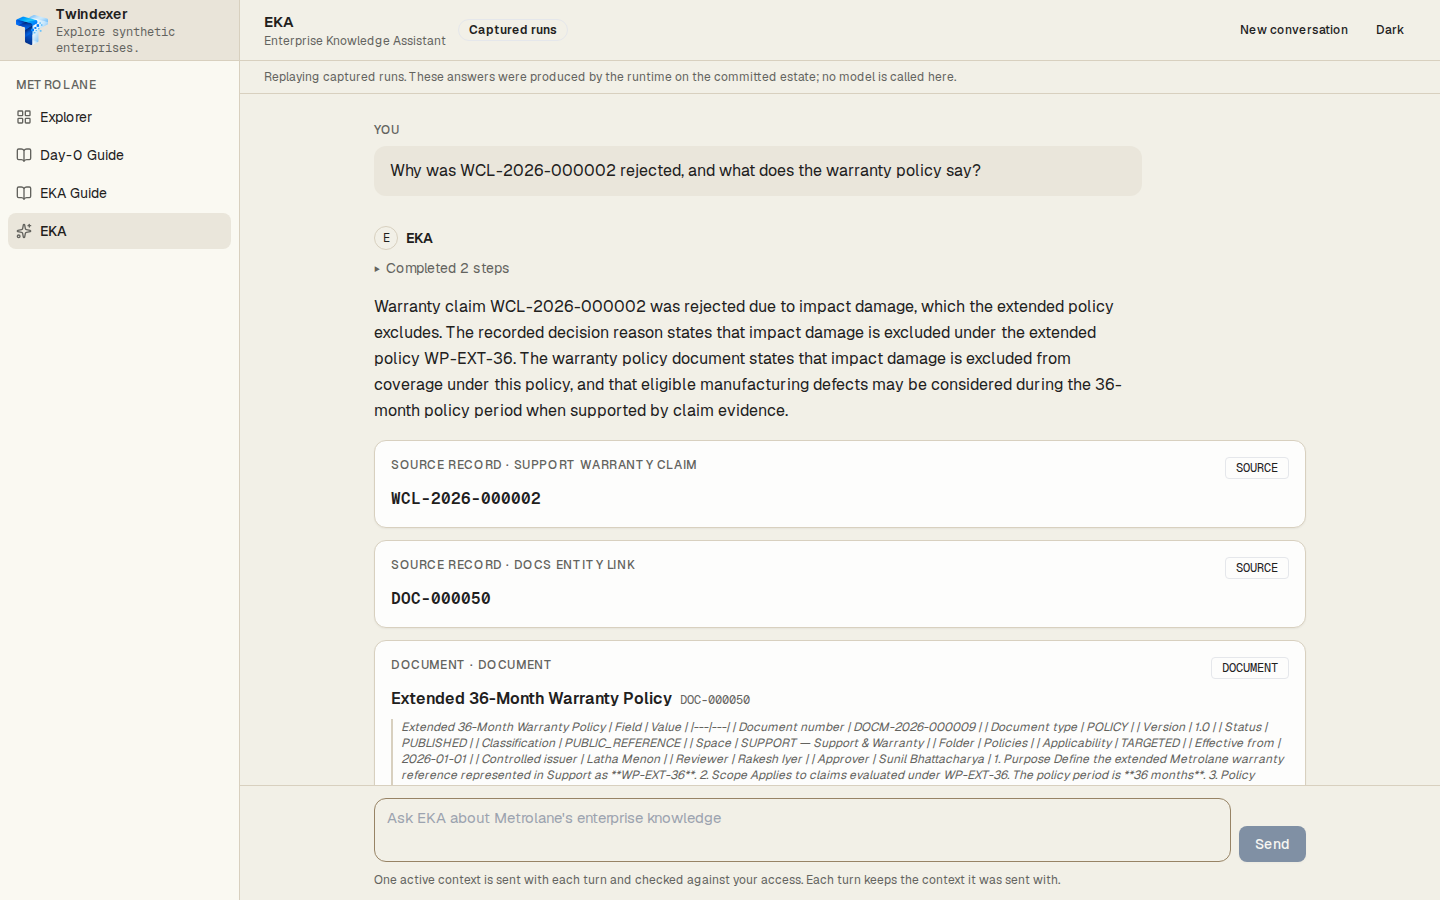This screenshot has height=900, width=1440.
Task: Click the SOURCE tag on the warranty claim card
Action: click(x=1257, y=468)
